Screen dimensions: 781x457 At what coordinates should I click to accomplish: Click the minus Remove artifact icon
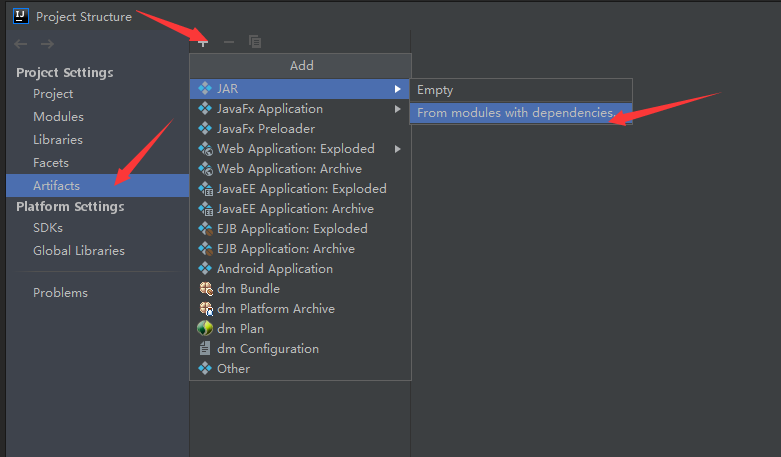pyautogui.click(x=229, y=42)
